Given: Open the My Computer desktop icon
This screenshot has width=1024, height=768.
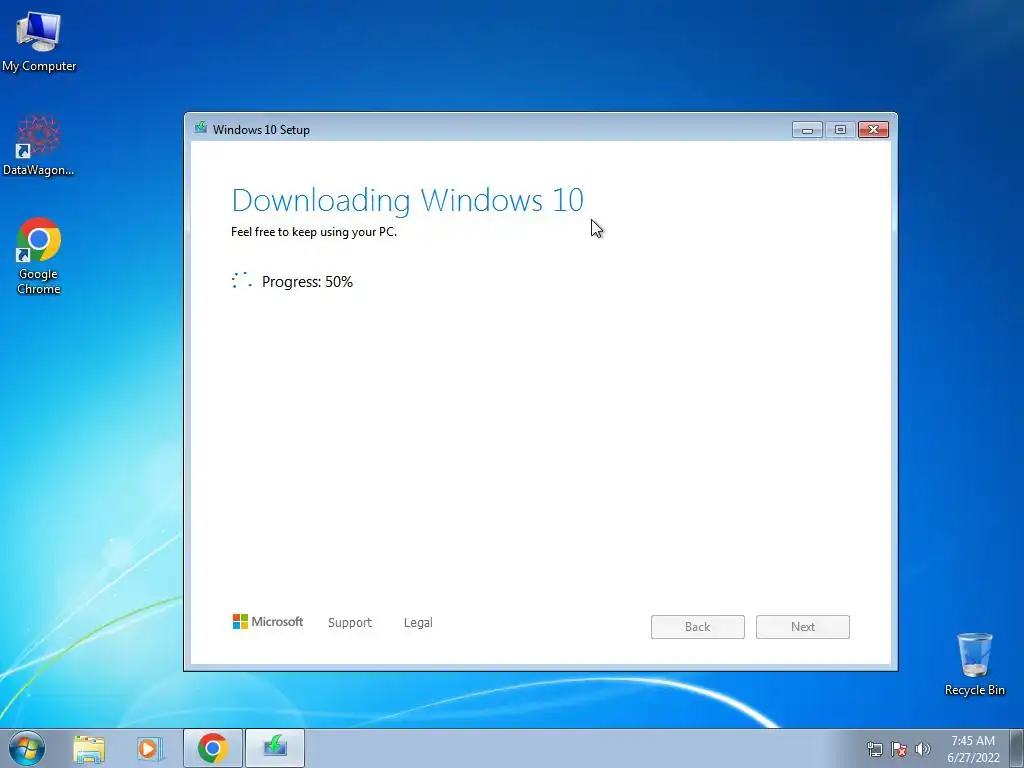Looking at the screenshot, I should pyautogui.click(x=39, y=40).
